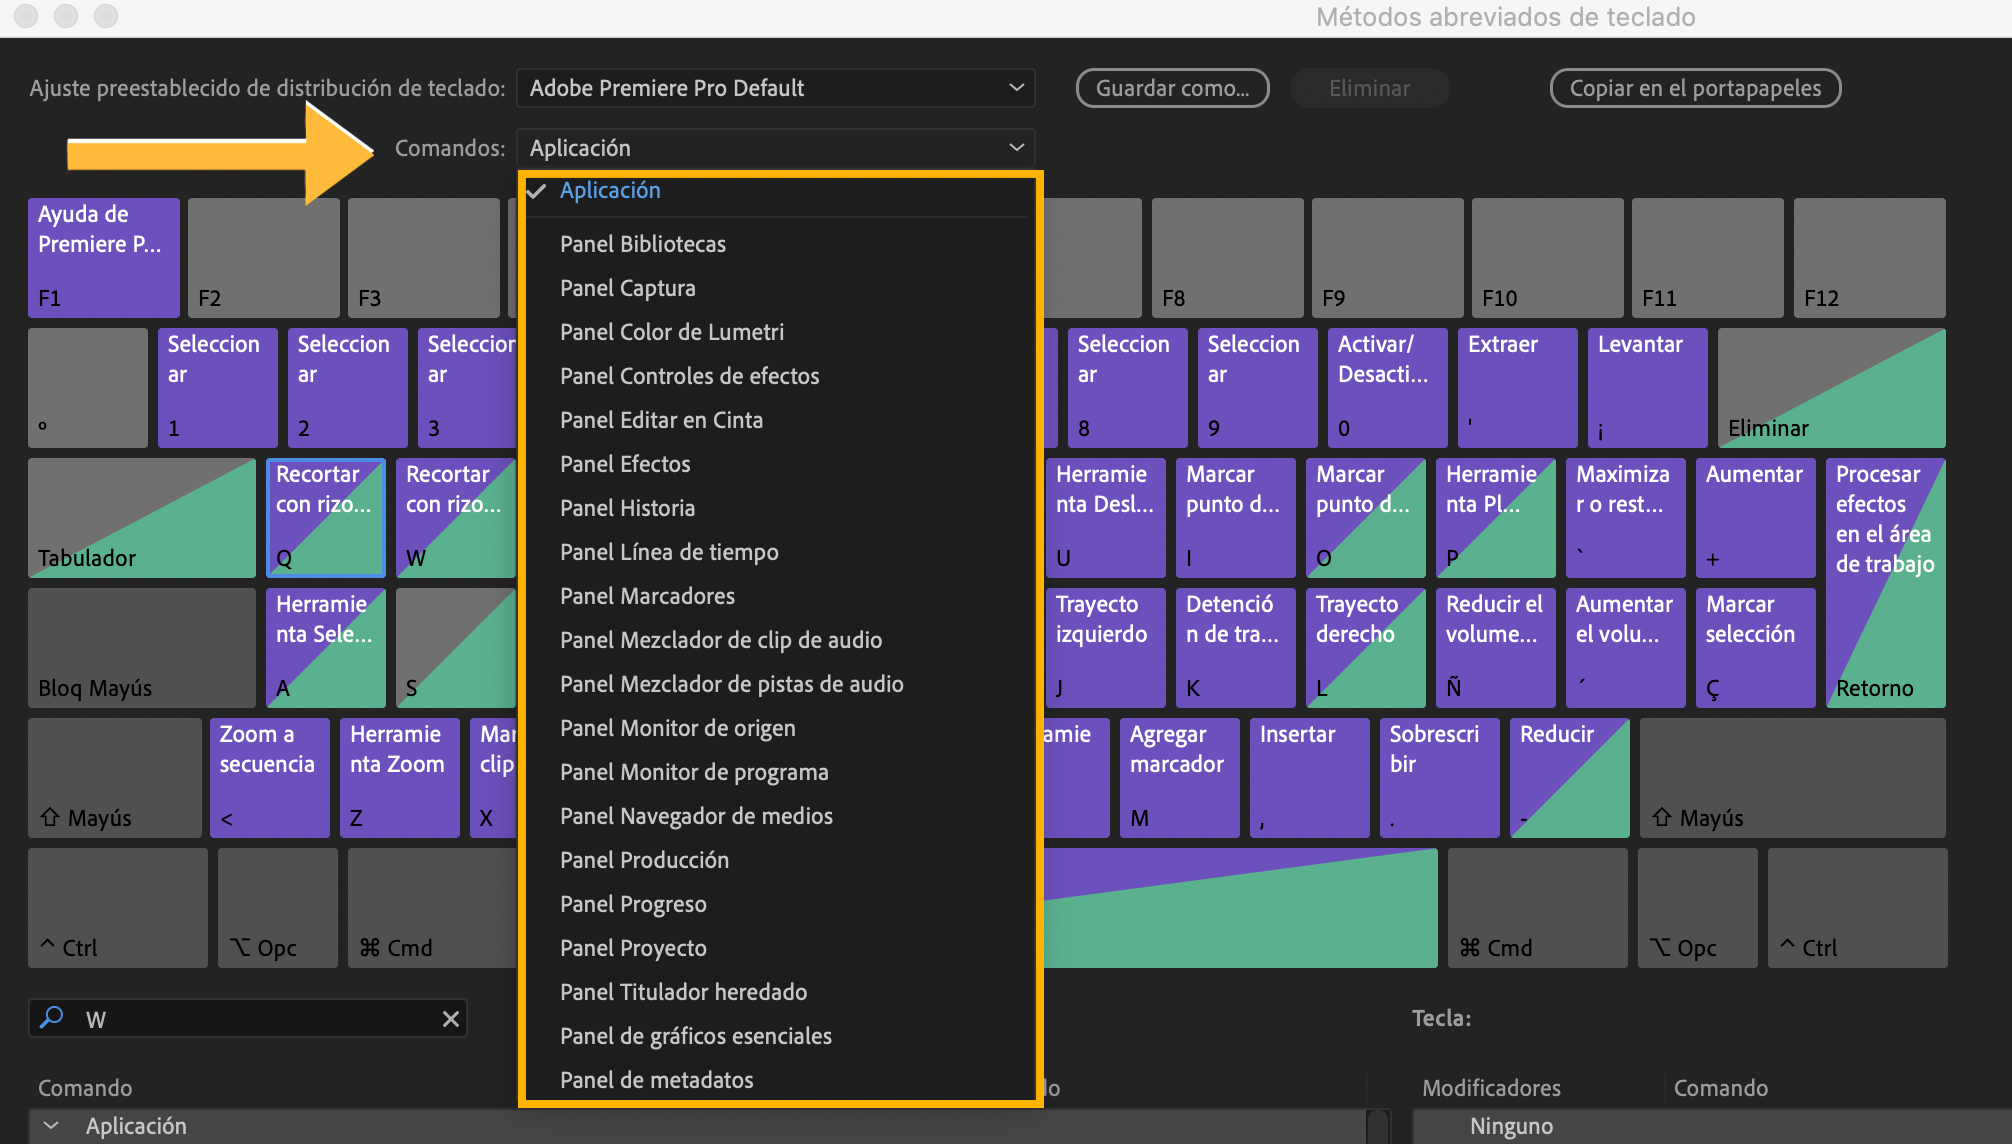The width and height of the screenshot is (2012, 1144).
Task: Select Panel Monitor de origen
Action: click(678, 728)
